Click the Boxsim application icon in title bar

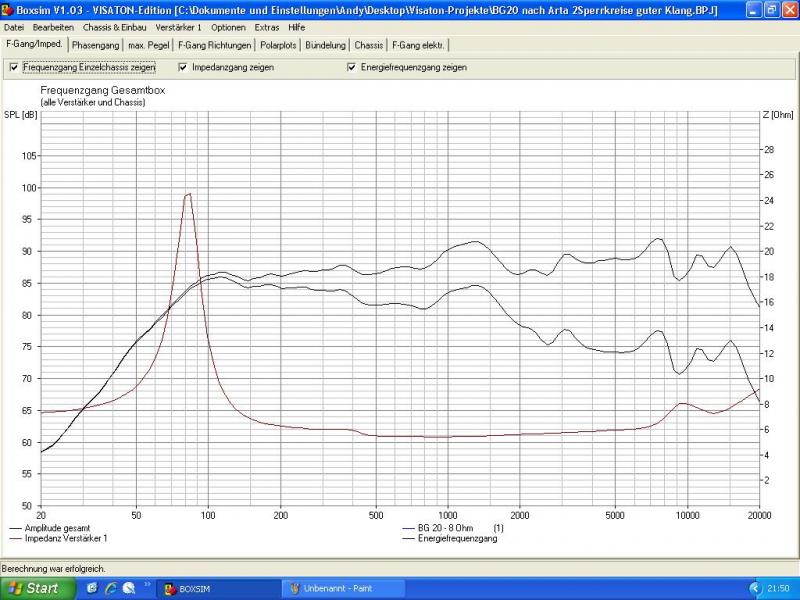(x=8, y=9)
